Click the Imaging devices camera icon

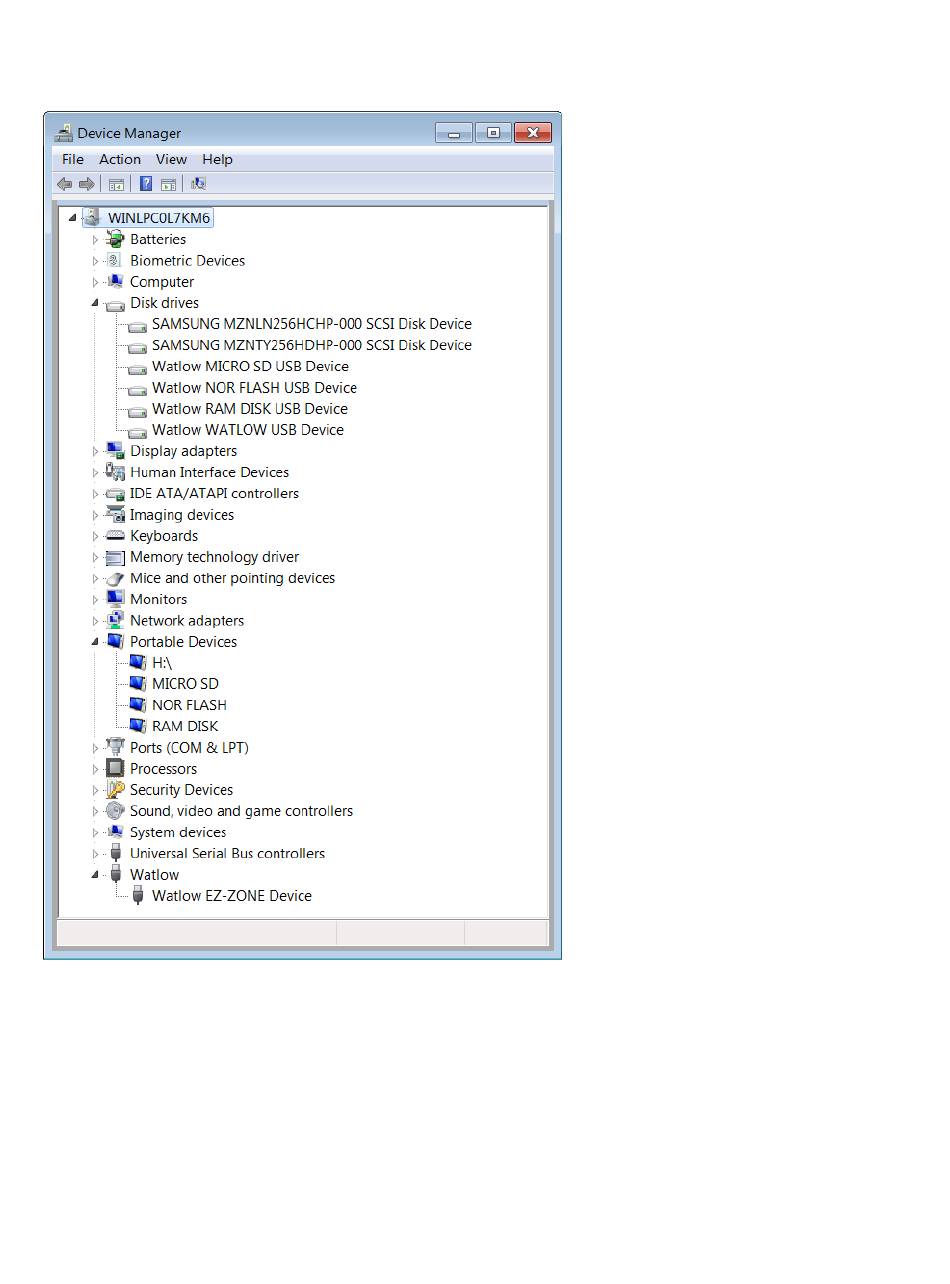coord(115,515)
